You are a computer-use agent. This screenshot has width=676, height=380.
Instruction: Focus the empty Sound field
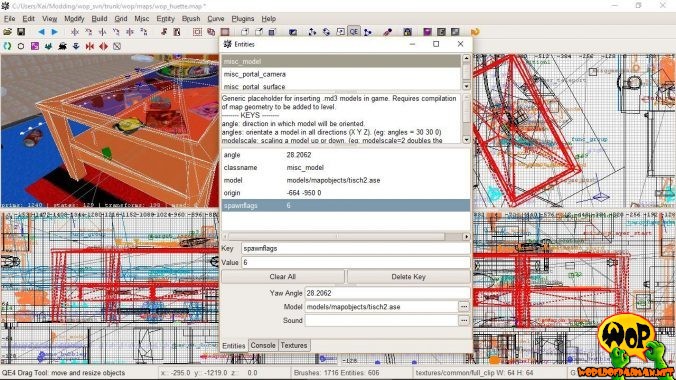(381, 320)
